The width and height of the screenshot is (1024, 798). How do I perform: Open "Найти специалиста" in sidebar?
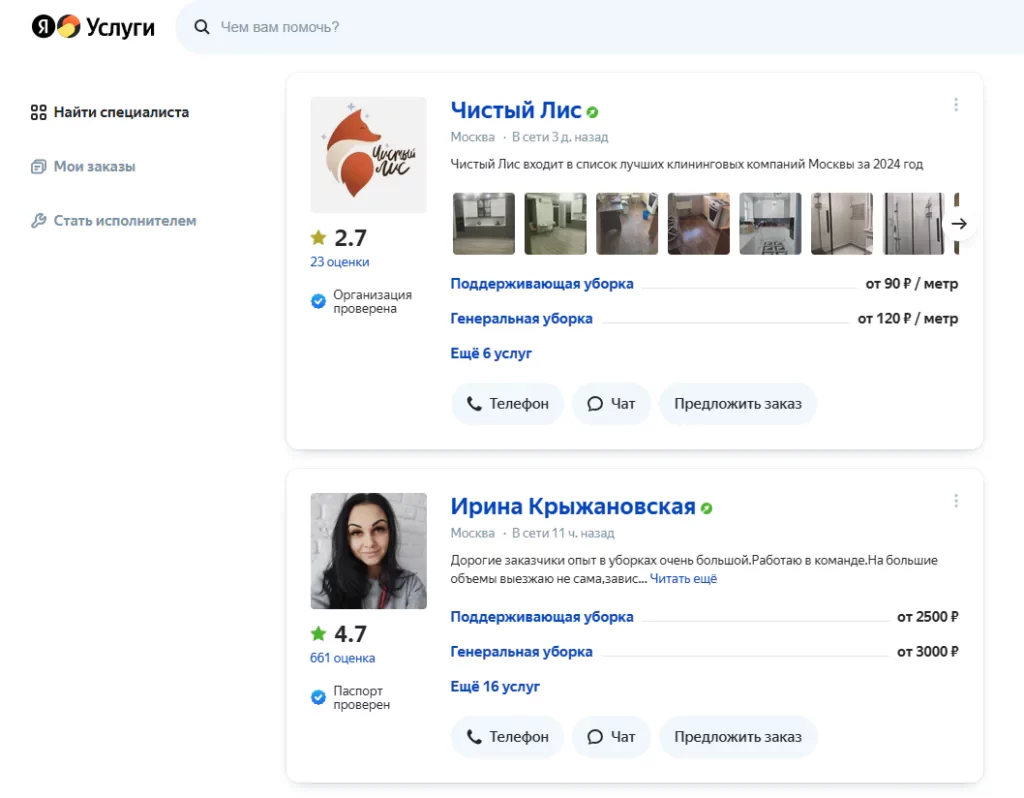tap(120, 112)
